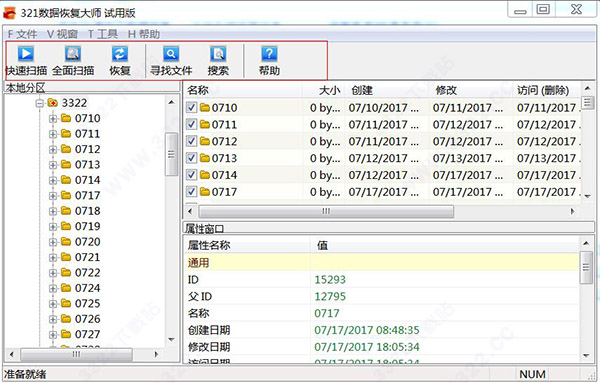Select the 0724 folder in the tree
This screenshot has height=383, width=600.
81,288
